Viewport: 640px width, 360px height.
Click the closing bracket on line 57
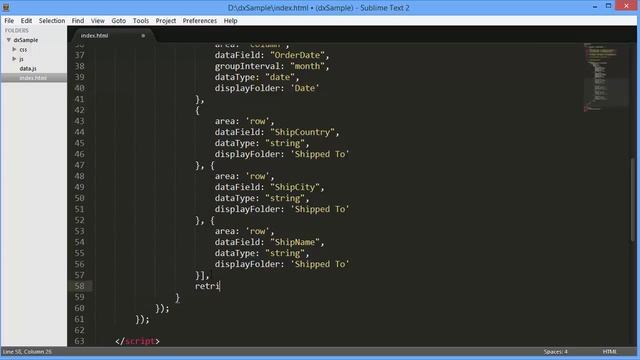tap(202, 276)
